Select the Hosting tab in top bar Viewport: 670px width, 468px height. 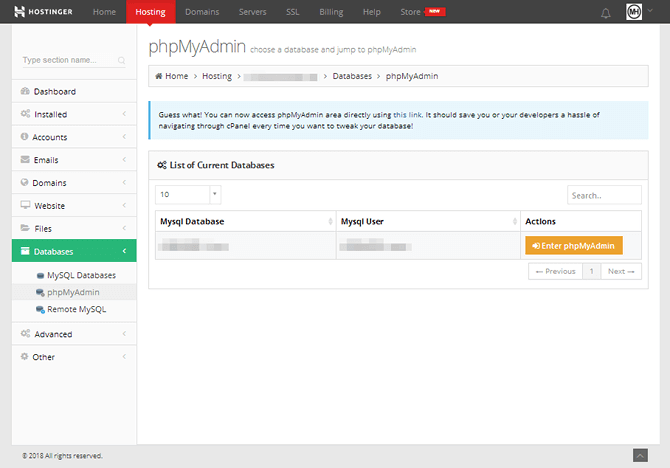[x=150, y=12]
